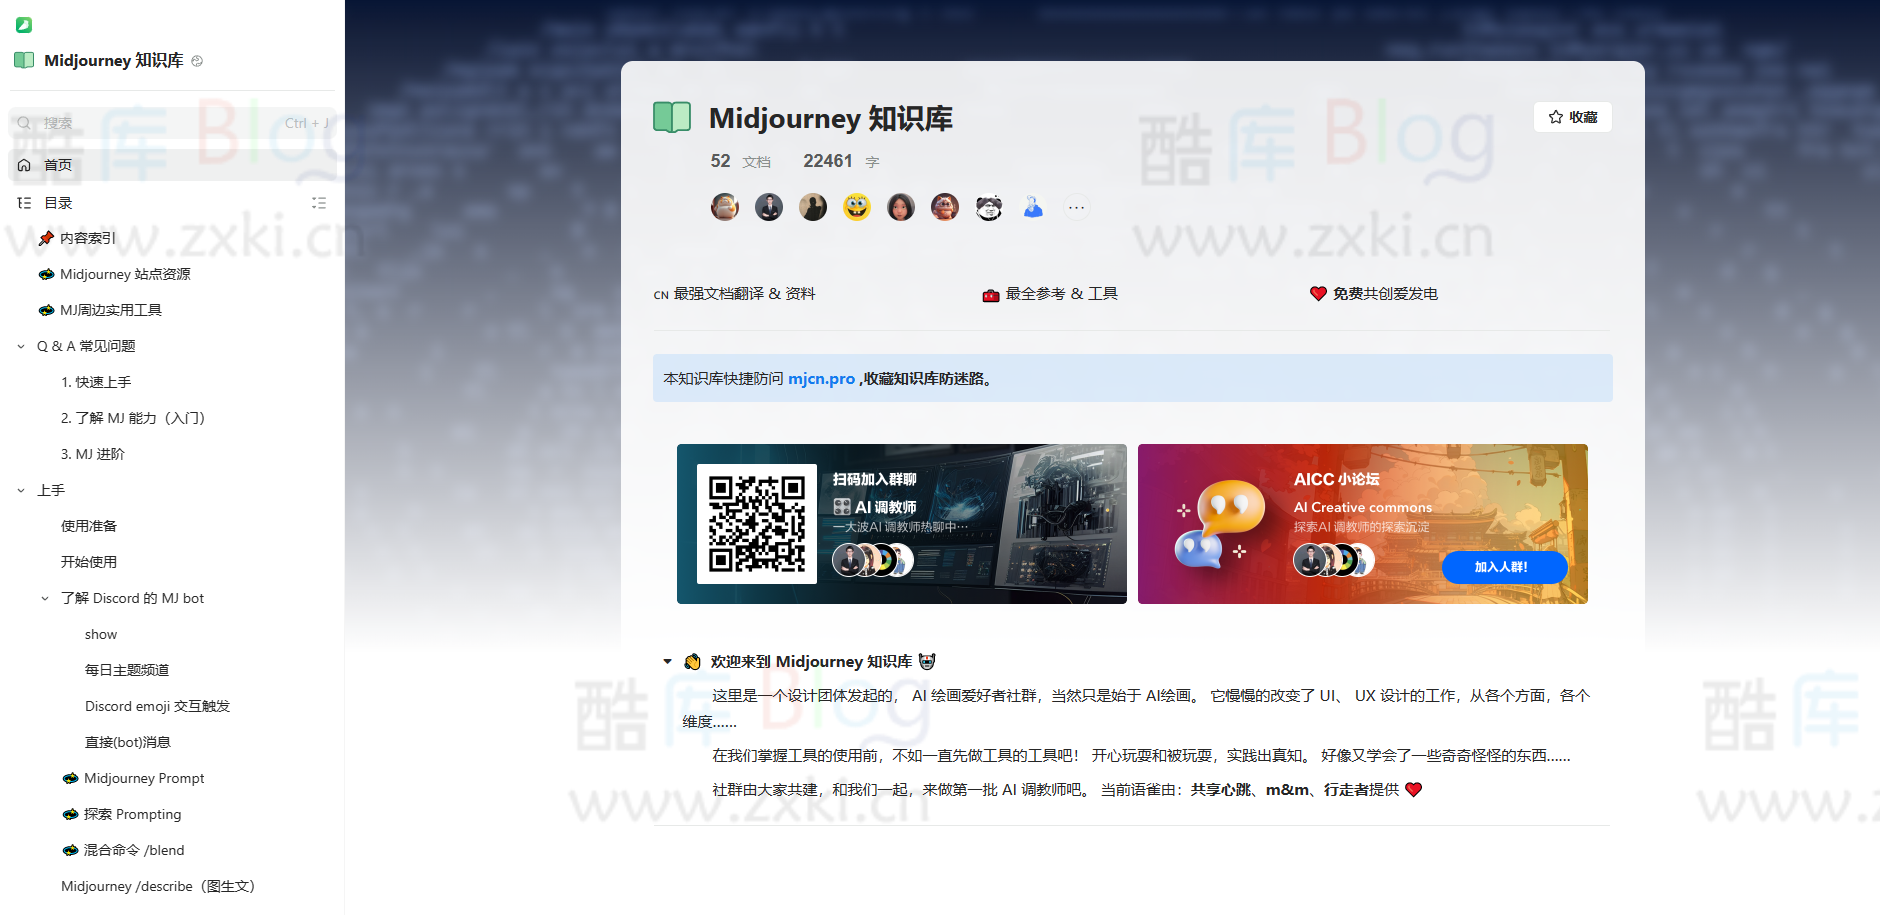
Task: Click the CN icon before 最强文档翻译
Action: click(x=660, y=294)
